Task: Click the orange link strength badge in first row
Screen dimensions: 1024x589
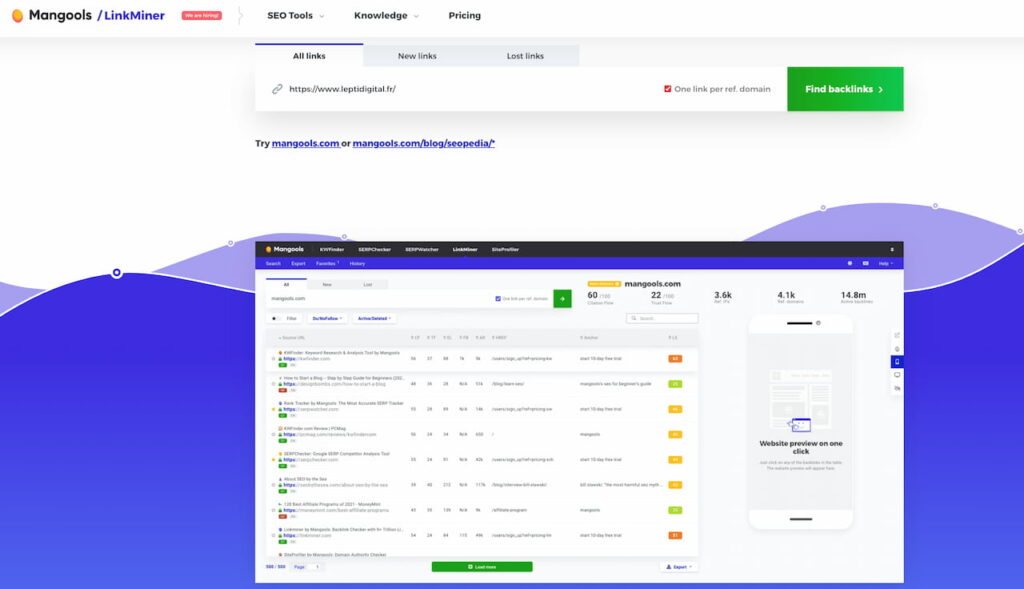Action: [x=675, y=358]
